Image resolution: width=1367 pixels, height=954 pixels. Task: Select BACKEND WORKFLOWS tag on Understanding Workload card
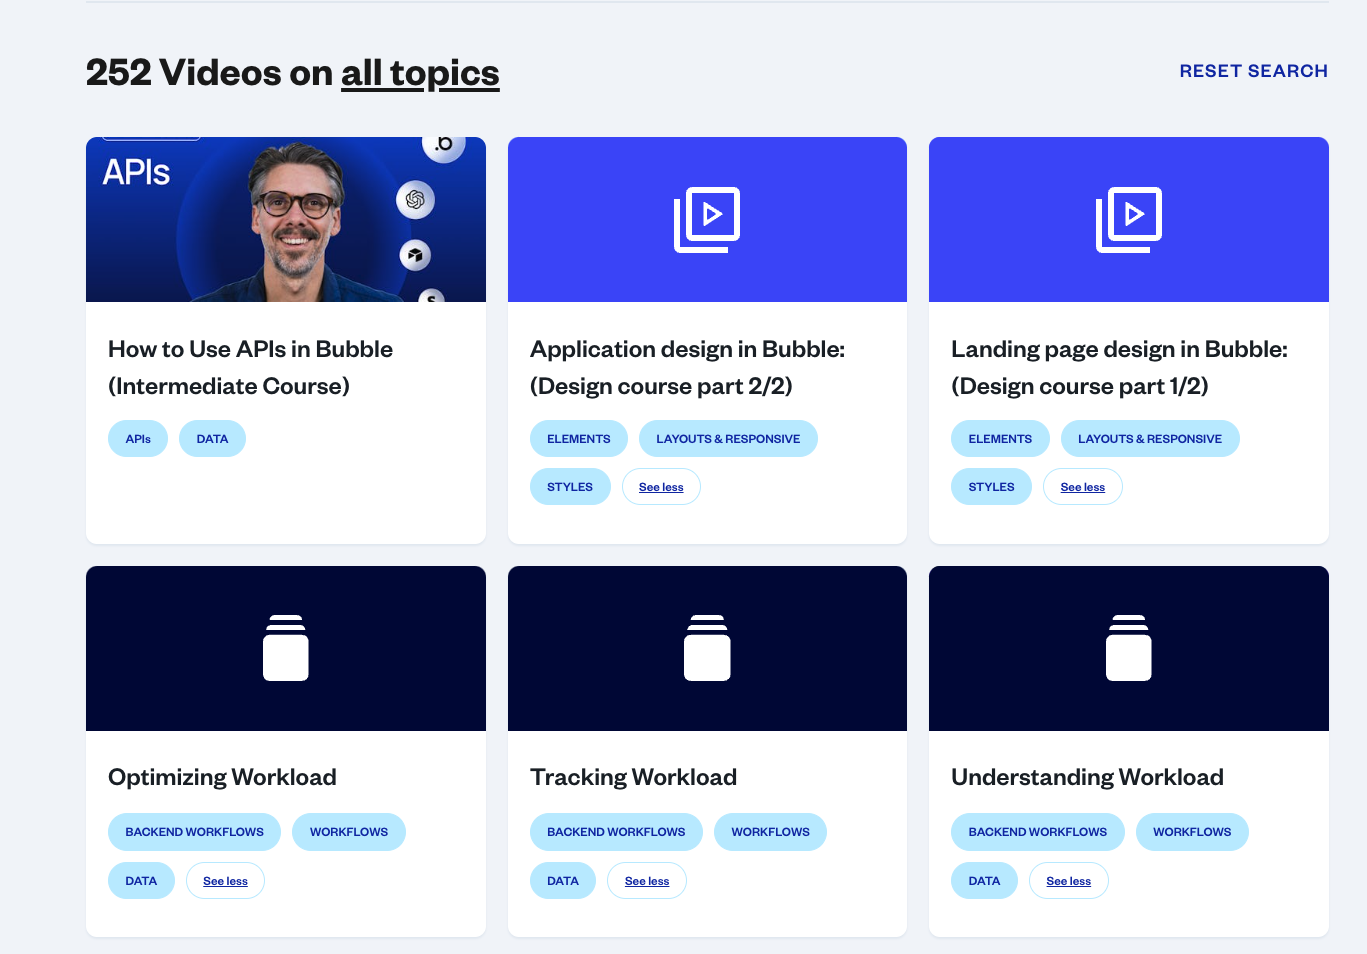pos(1038,832)
